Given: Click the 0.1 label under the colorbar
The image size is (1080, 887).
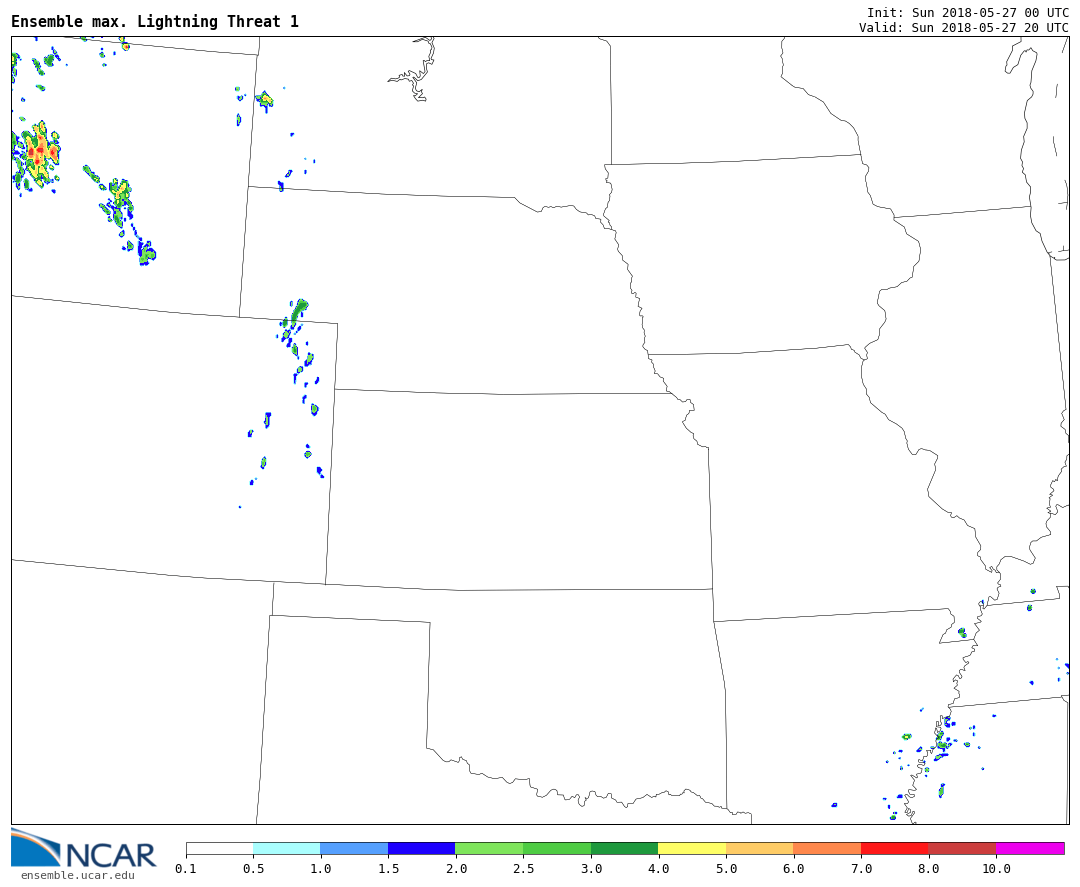Looking at the screenshot, I should [x=186, y=869].
